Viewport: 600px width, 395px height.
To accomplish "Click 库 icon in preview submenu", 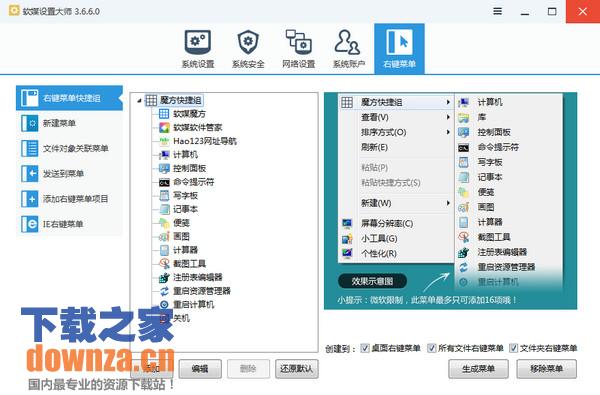I will coord(463,118).
